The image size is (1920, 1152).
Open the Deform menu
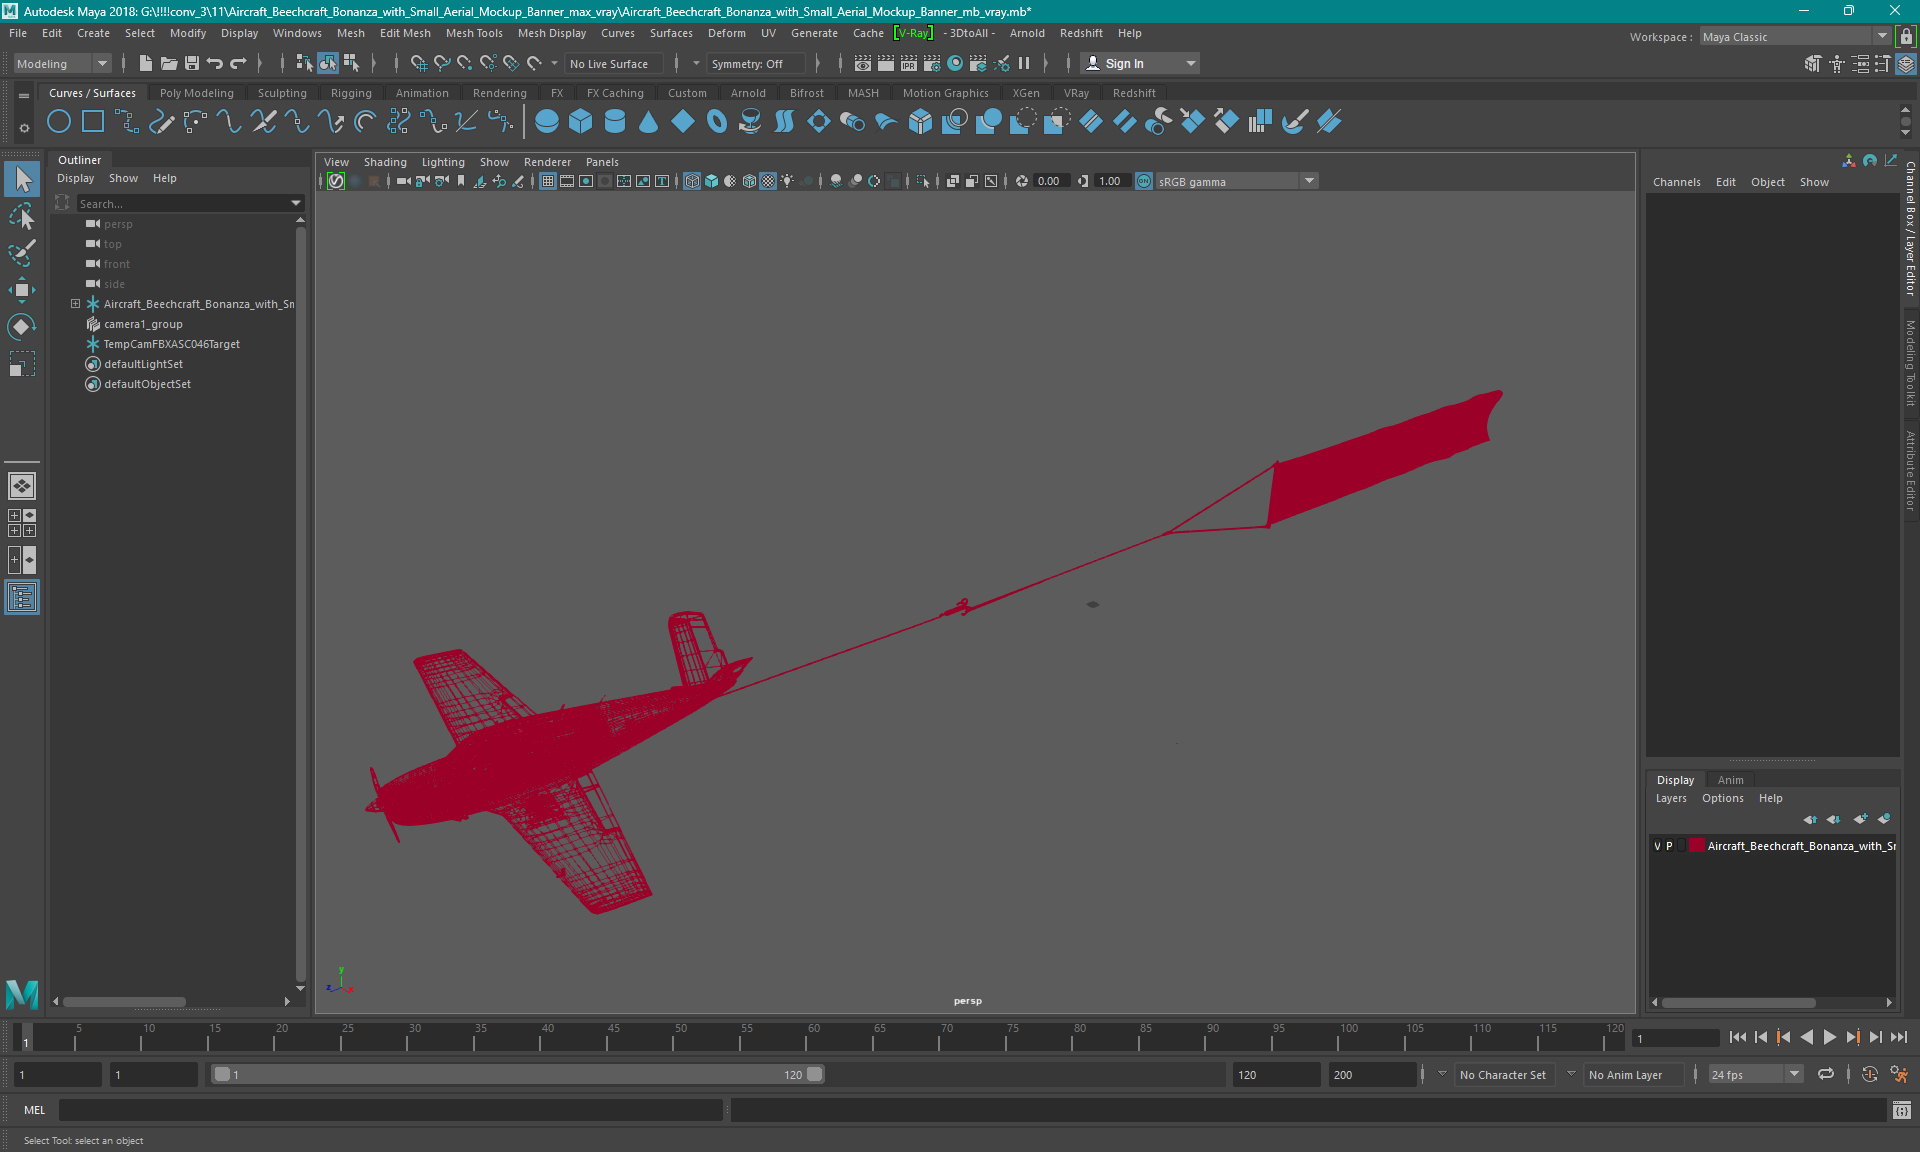[x=726, y=33]
